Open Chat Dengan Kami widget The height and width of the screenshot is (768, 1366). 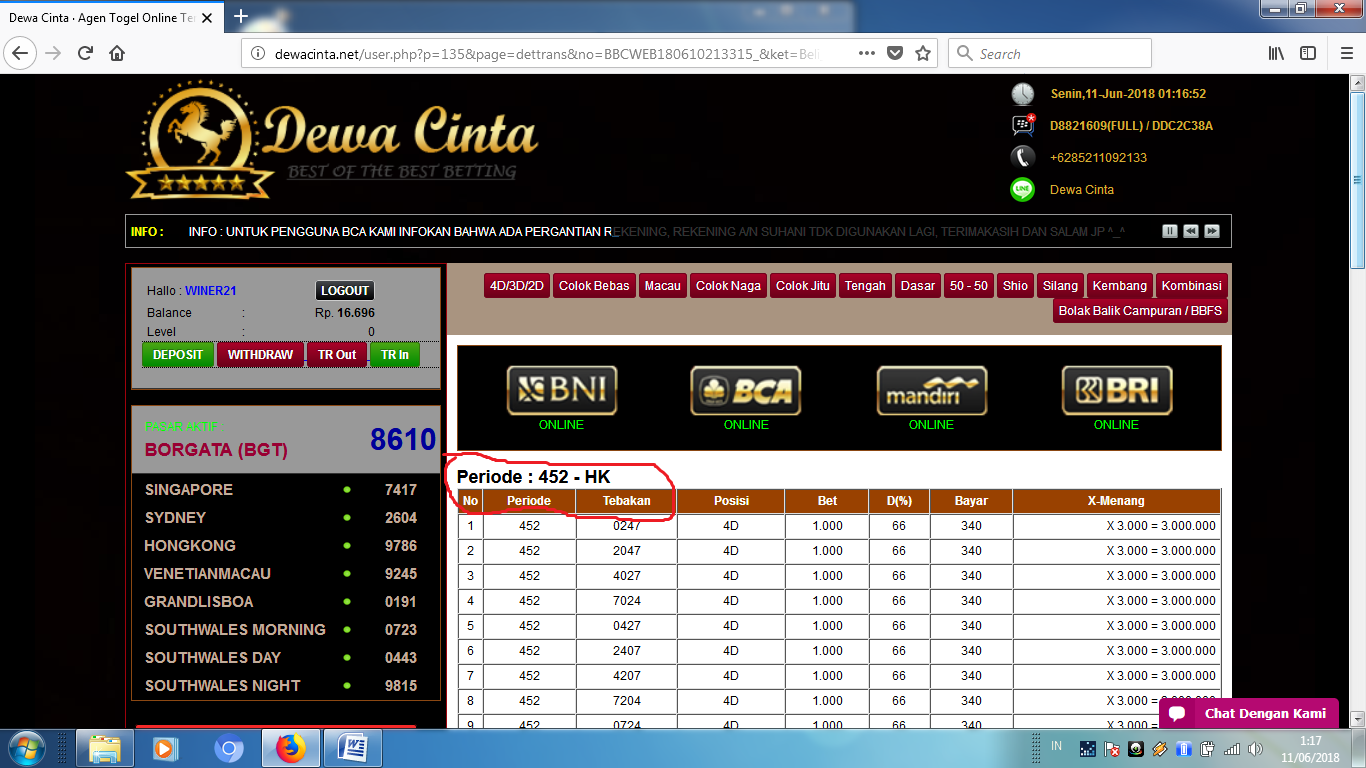click(1250, 713)
